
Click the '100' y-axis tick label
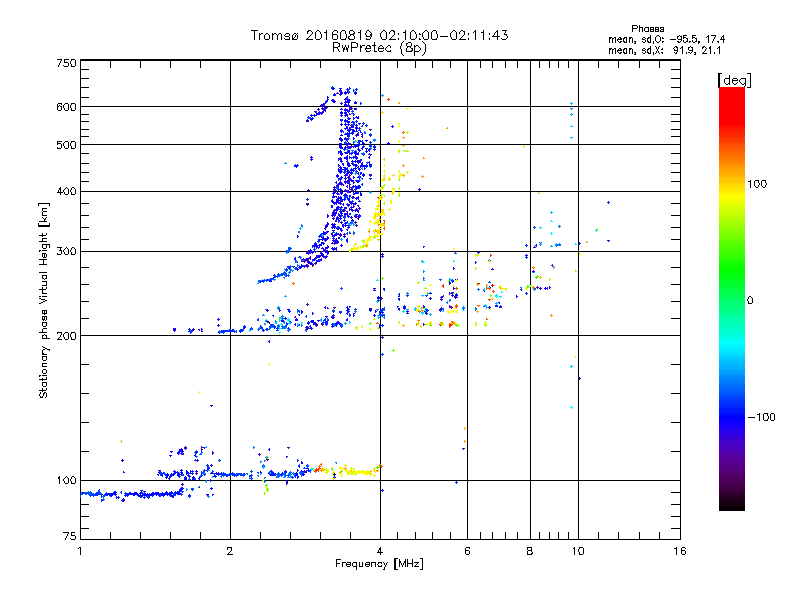(x=66, y=480)
